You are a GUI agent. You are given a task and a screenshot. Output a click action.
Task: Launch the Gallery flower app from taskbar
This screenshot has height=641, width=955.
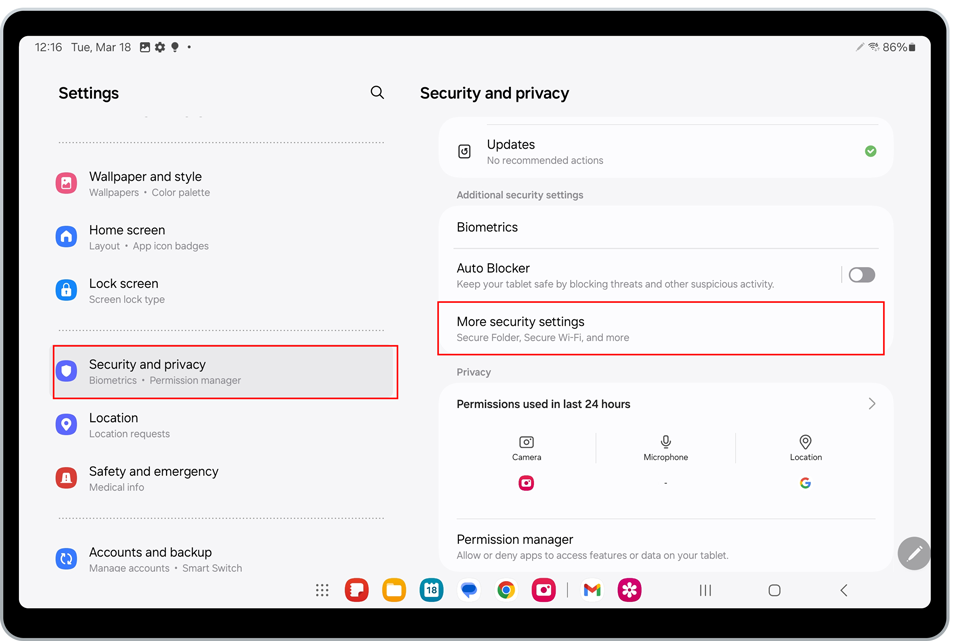629,590
